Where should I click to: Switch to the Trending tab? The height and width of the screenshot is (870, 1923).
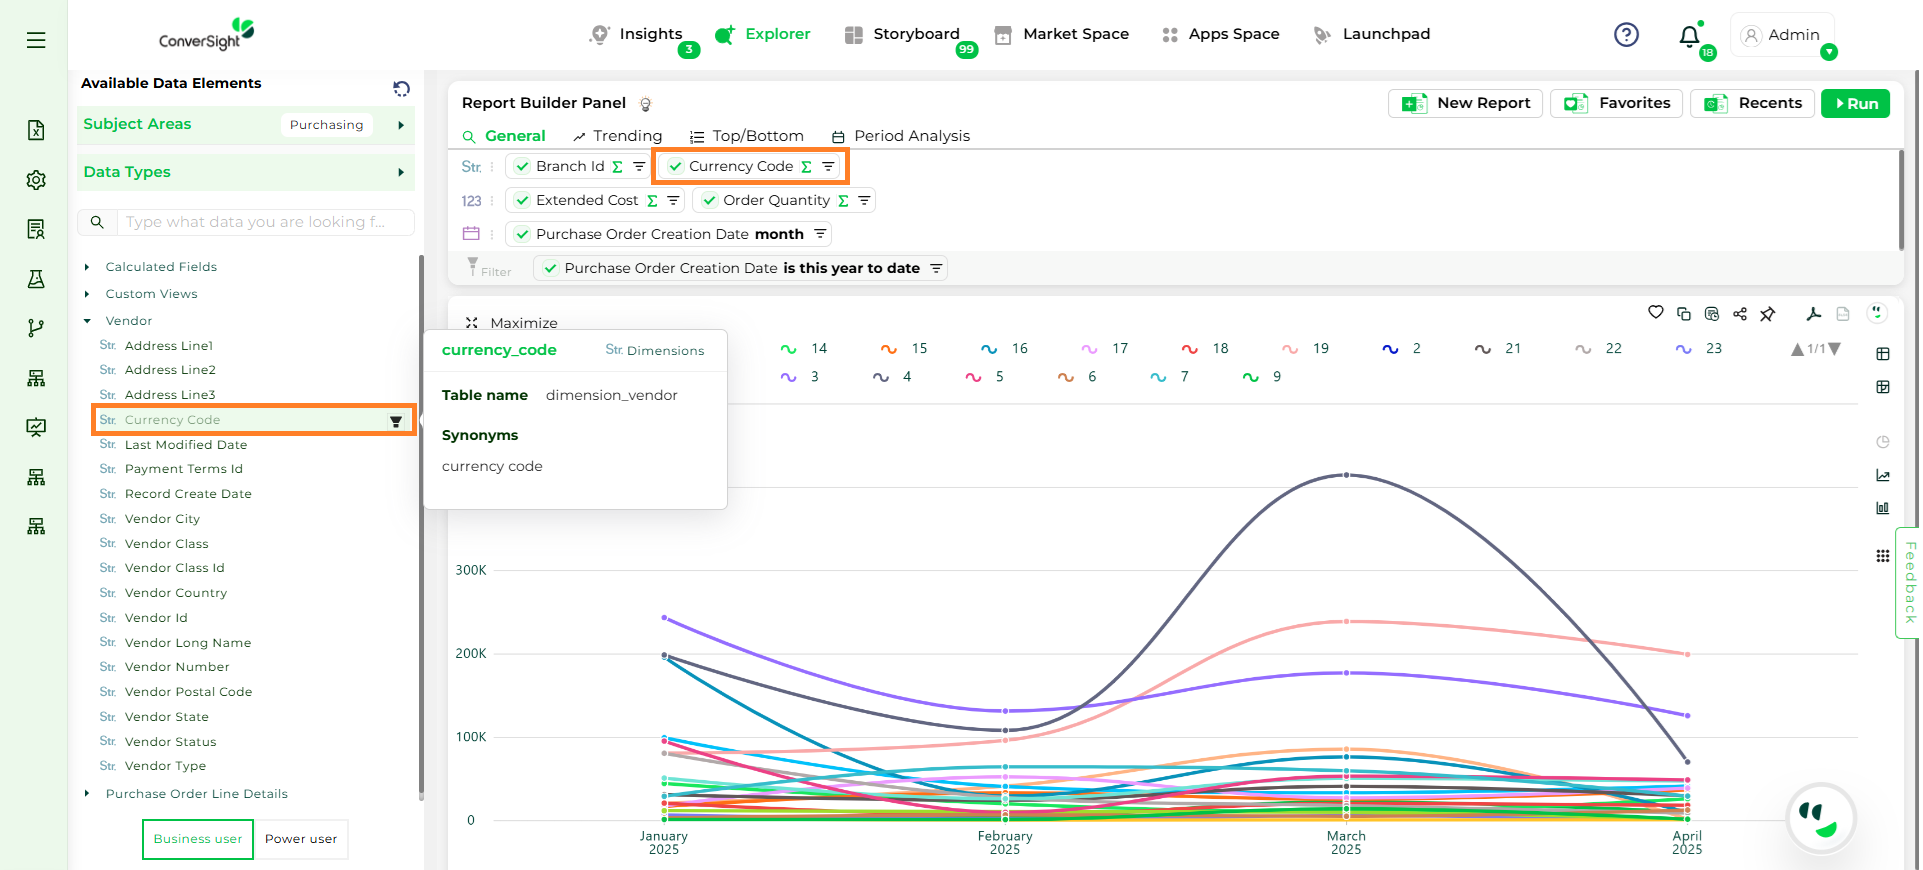pyautogui.click(x=617, y=136)
